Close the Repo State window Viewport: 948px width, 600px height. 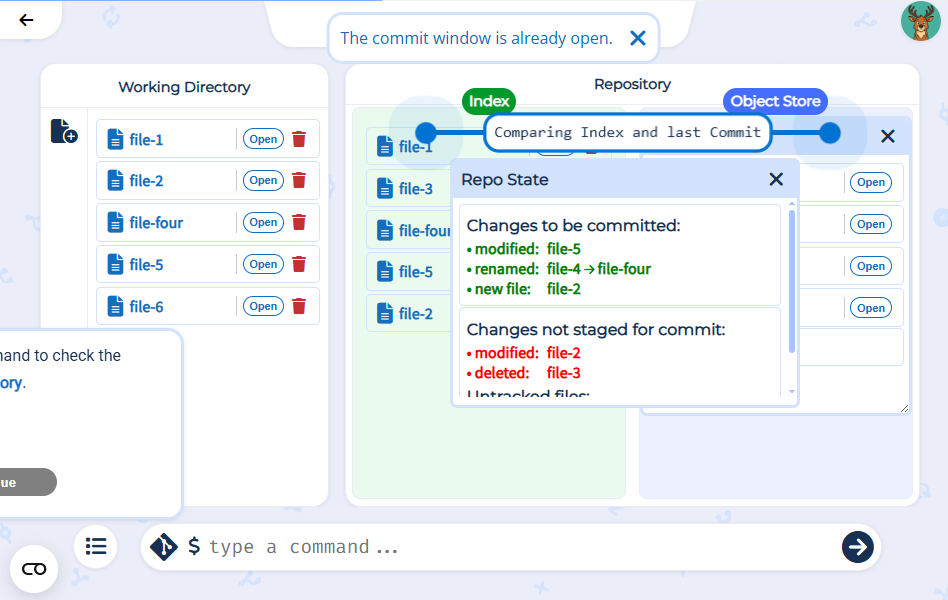776,180
